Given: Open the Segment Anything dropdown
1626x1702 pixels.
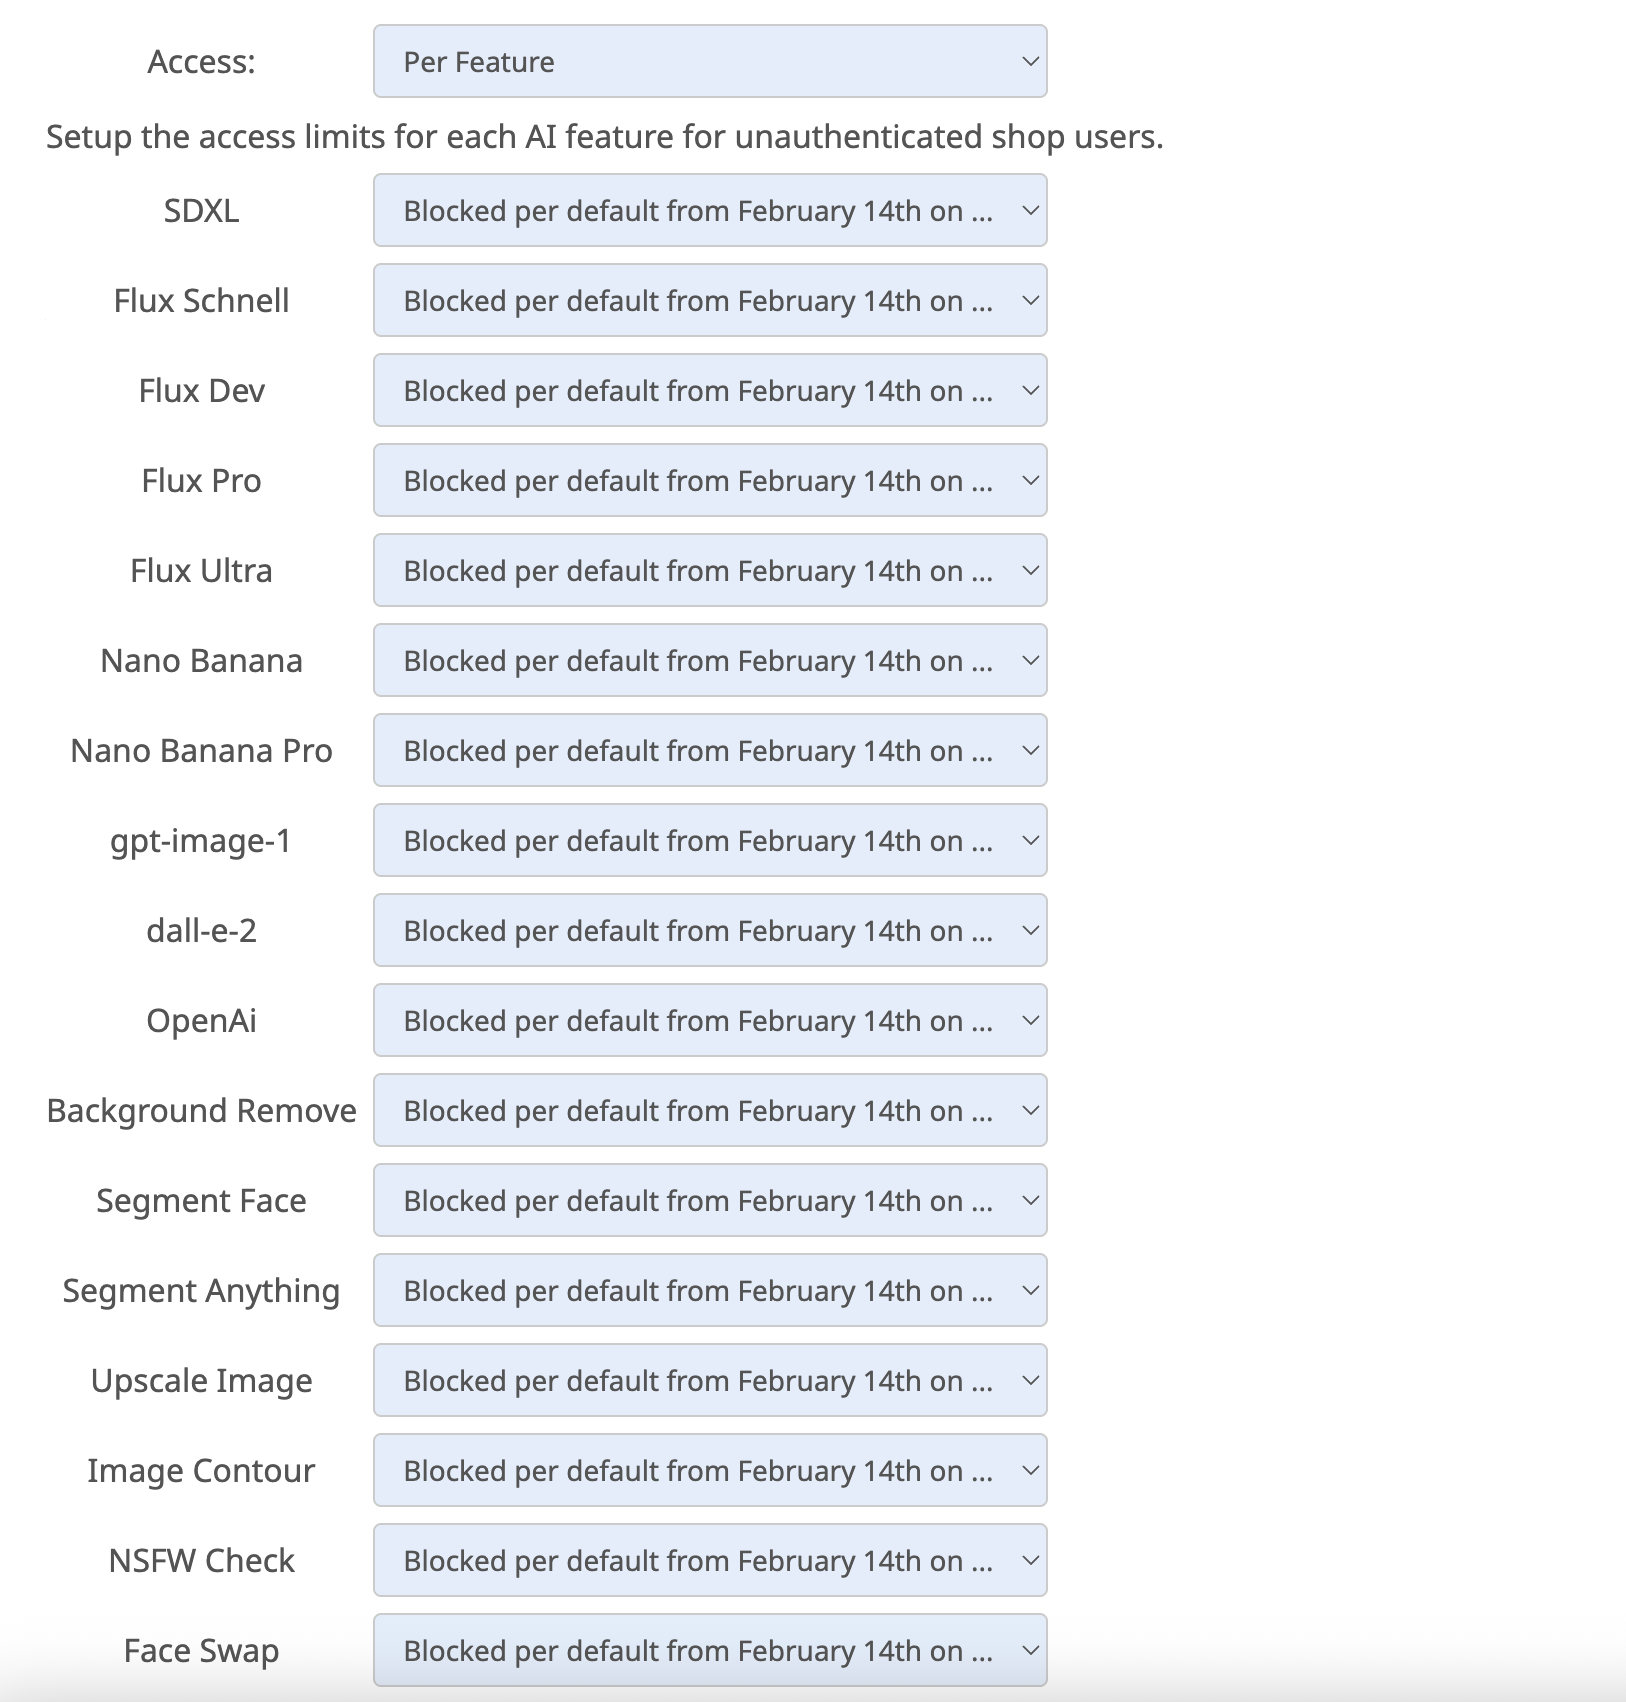Looking at the screenshot, I should (710, 1290).
